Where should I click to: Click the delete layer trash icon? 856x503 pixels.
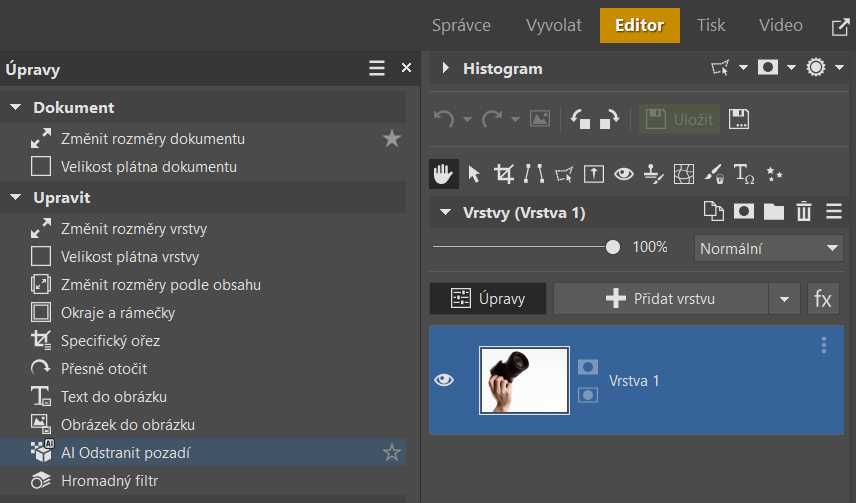coord(804,211)
